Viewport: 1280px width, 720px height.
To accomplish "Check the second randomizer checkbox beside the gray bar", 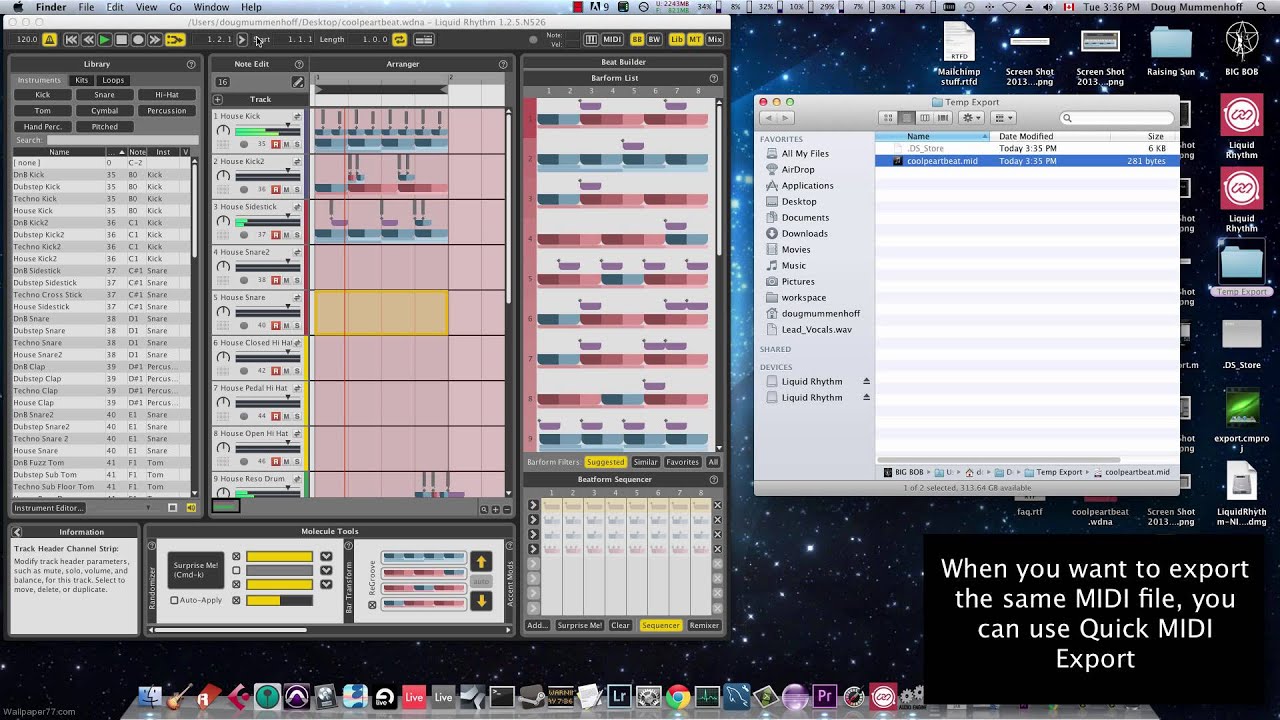I will click(x=237, y=571).
